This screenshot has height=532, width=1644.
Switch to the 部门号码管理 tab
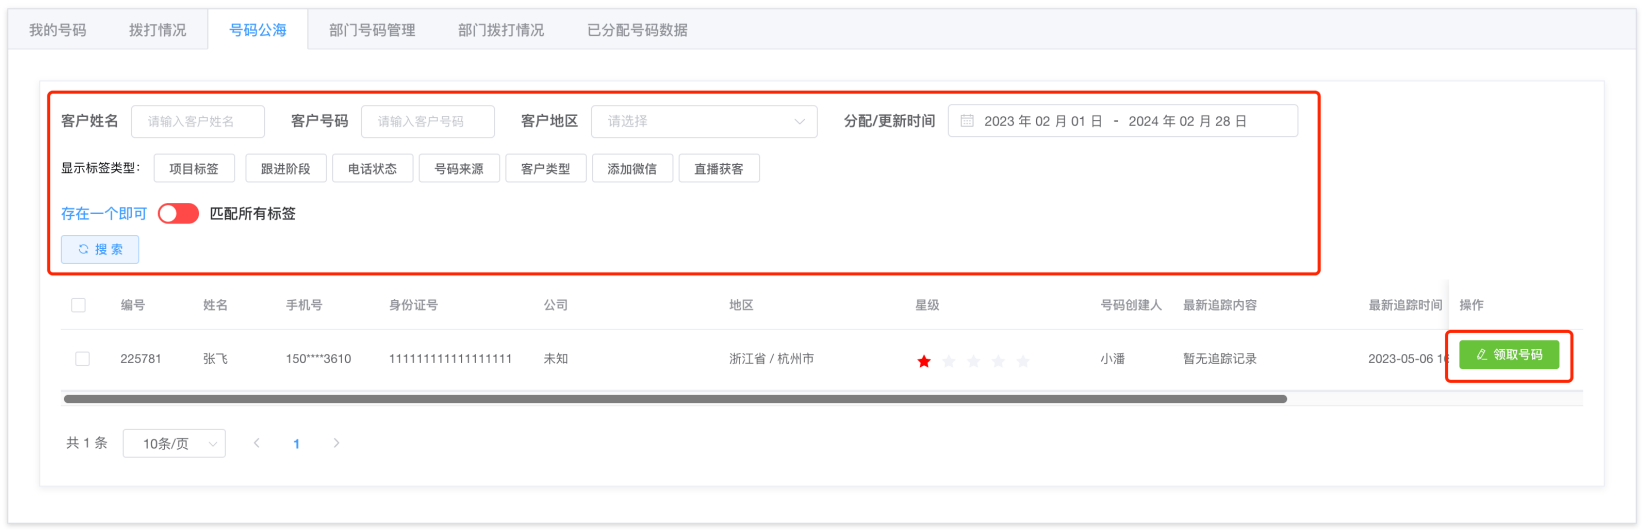pos(372,30)
